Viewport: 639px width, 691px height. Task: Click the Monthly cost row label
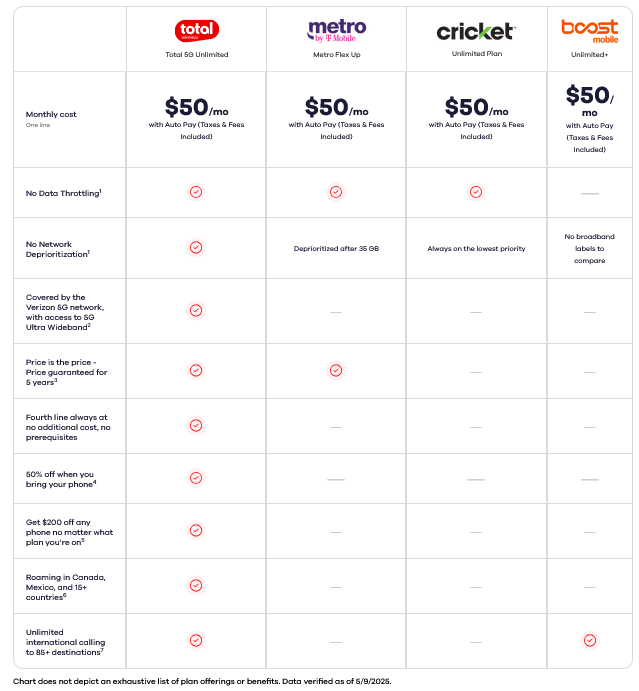[x=51, y=115]
